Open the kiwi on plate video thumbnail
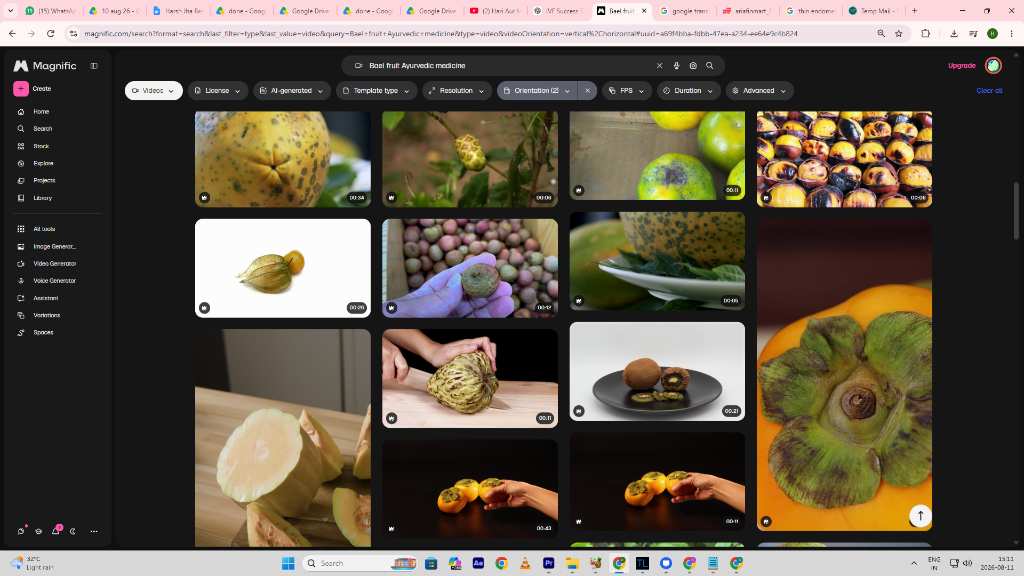This screenshot has width=1024, height=576. (x=657, y=371)
